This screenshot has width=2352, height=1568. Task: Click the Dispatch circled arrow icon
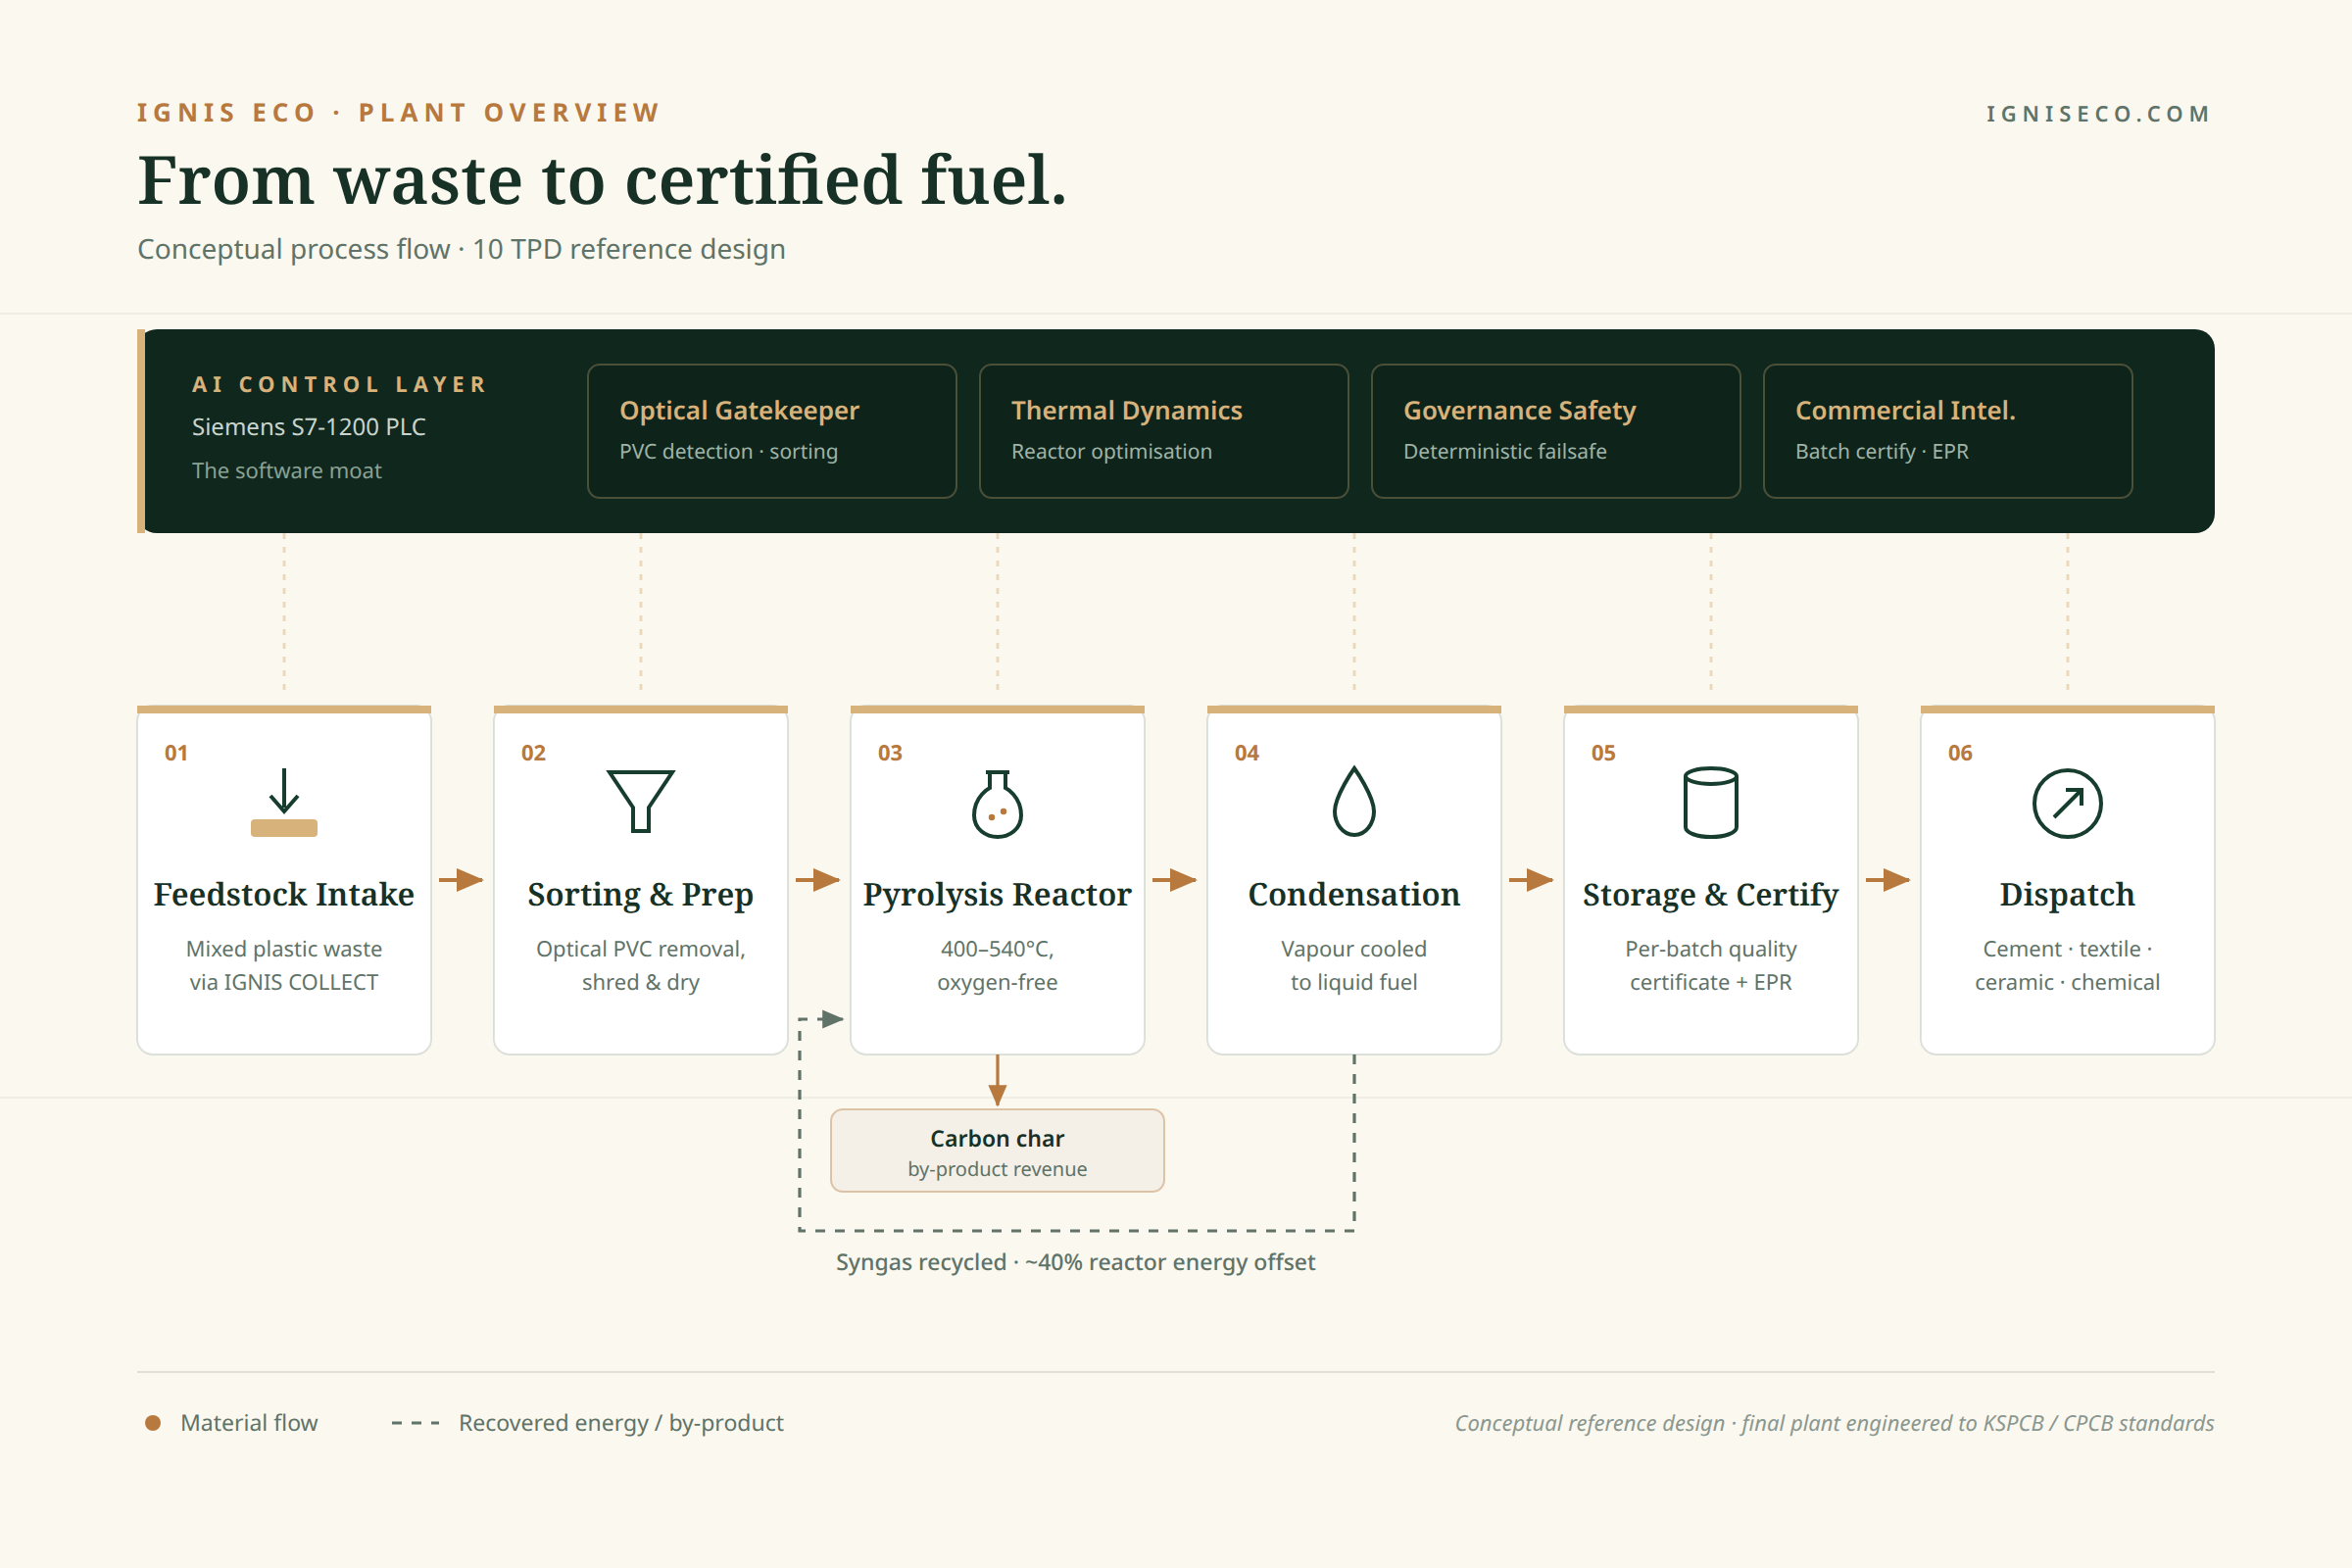pos(2067,803)
